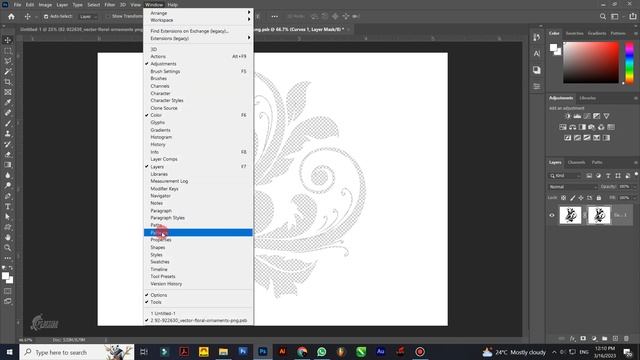
Task: Select the Crop tool
Action: 8,82
